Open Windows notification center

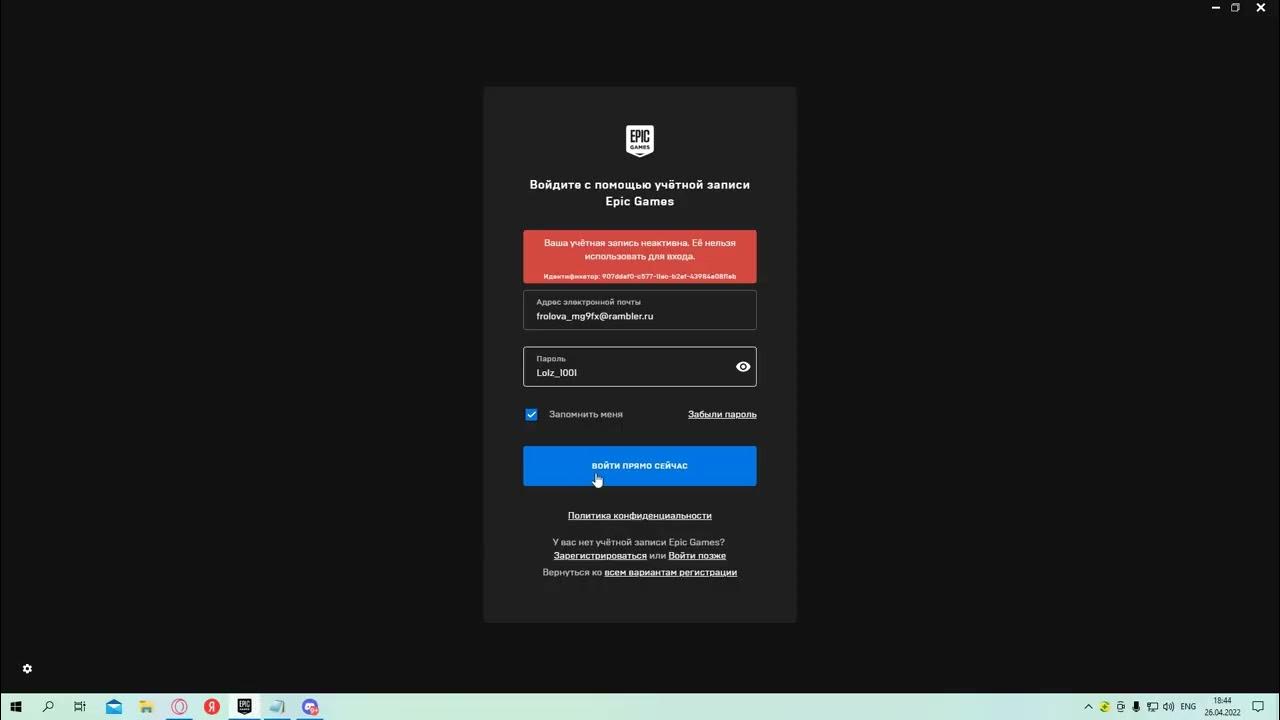click(1258, 707)
